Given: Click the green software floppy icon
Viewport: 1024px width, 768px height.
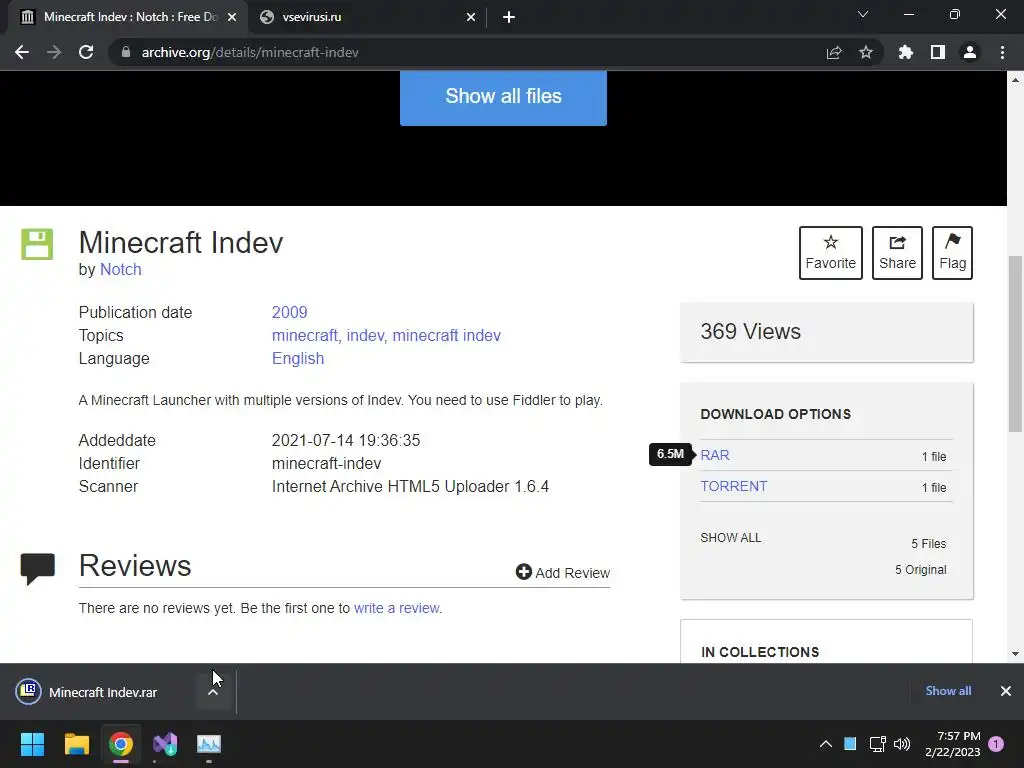Looking at the screenshot, I should [x=37, y=244].
